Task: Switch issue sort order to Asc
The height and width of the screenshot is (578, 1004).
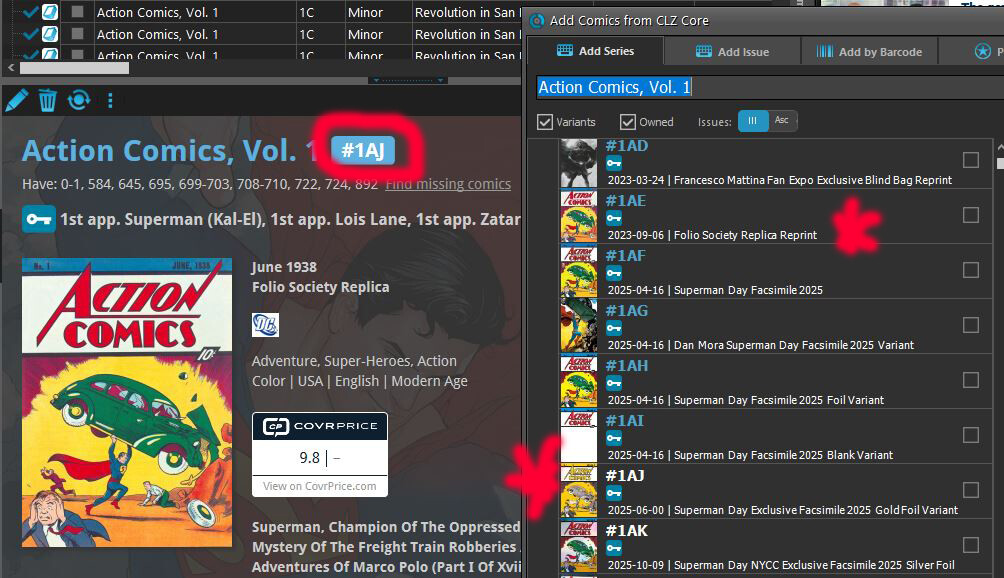Action: 782,121
